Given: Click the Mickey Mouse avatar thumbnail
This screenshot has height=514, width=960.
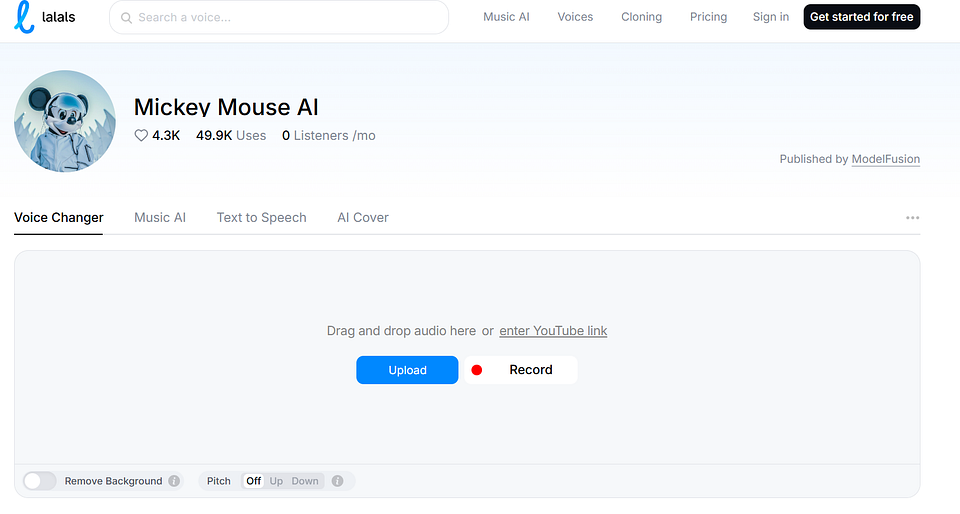Looking at the screenshot, I should (x=65, y=121).
